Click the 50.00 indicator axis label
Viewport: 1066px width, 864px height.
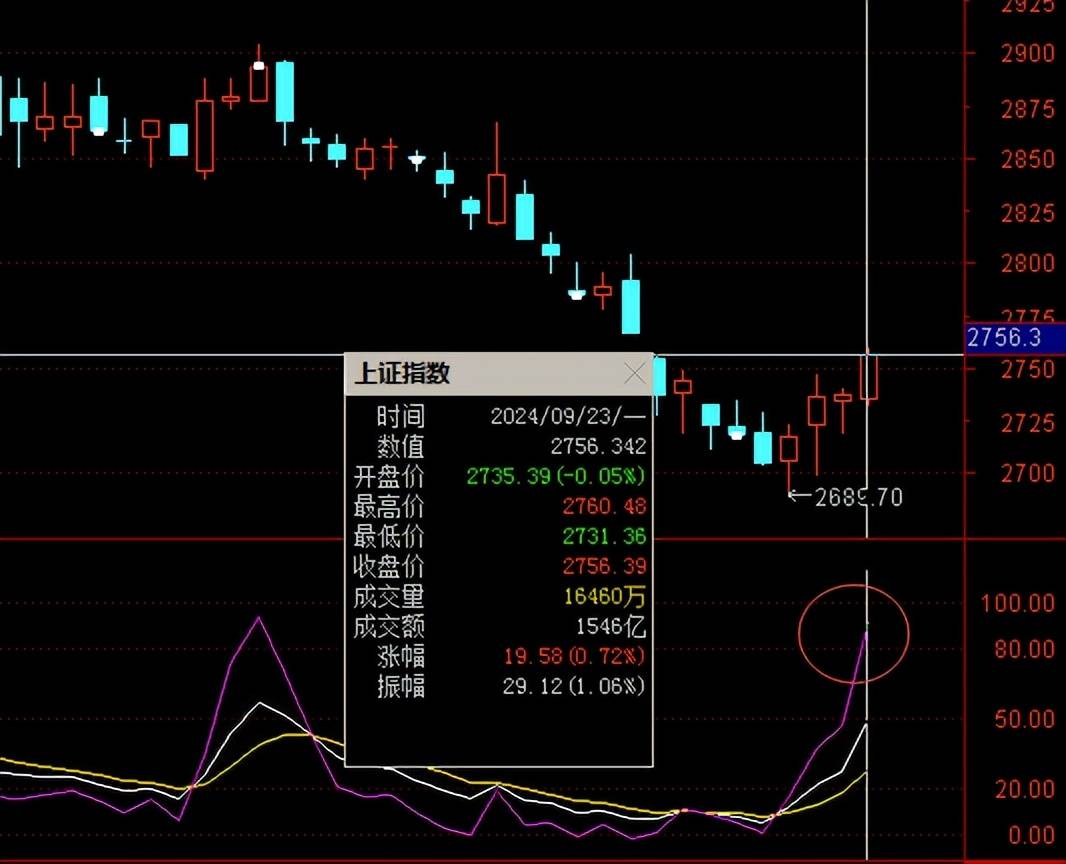[1024, 719]
